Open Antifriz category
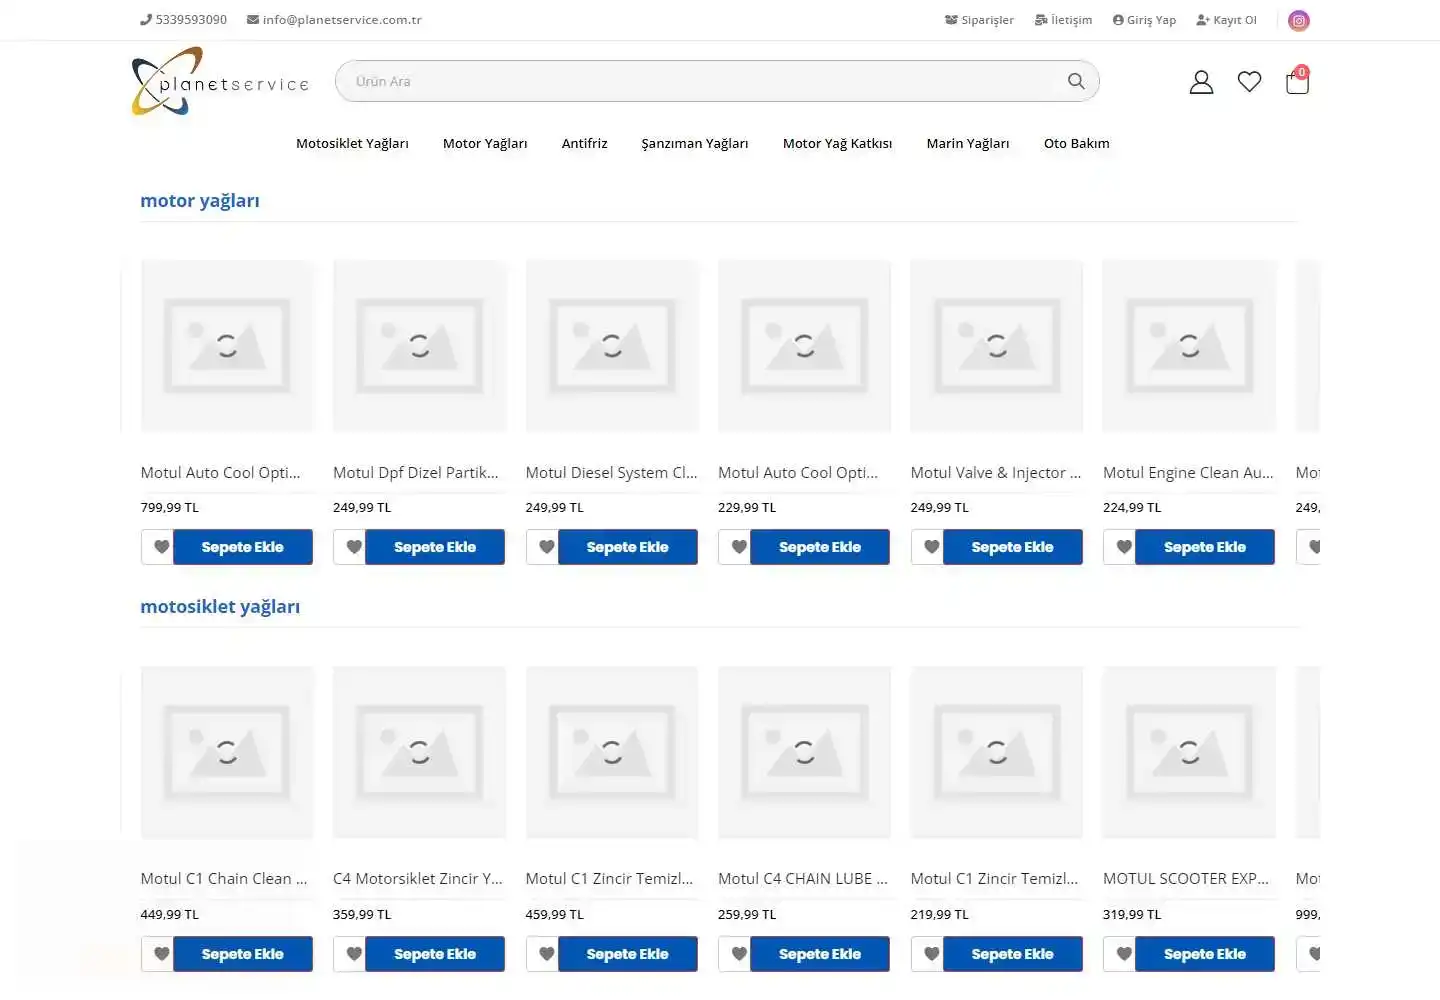The image size is (1440, 1000). pos(584,143)
